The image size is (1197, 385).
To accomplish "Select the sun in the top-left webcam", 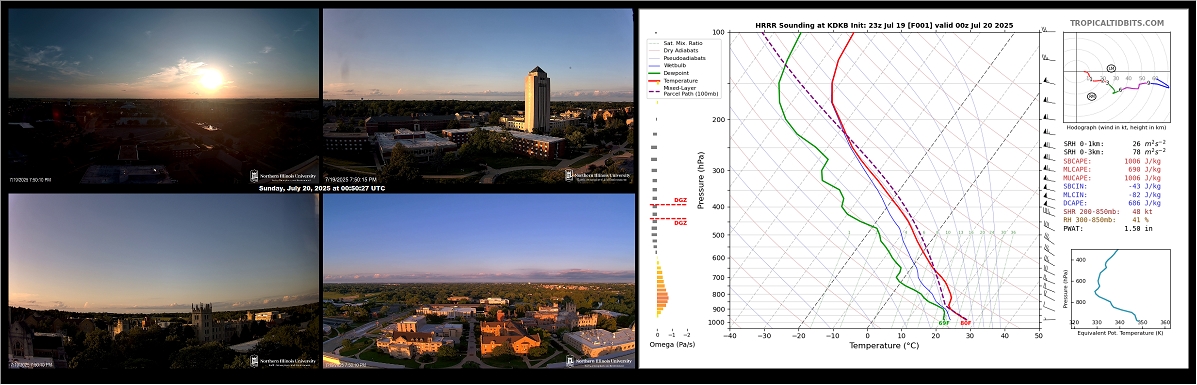I will pyautogui.click(x=210, y=78).
